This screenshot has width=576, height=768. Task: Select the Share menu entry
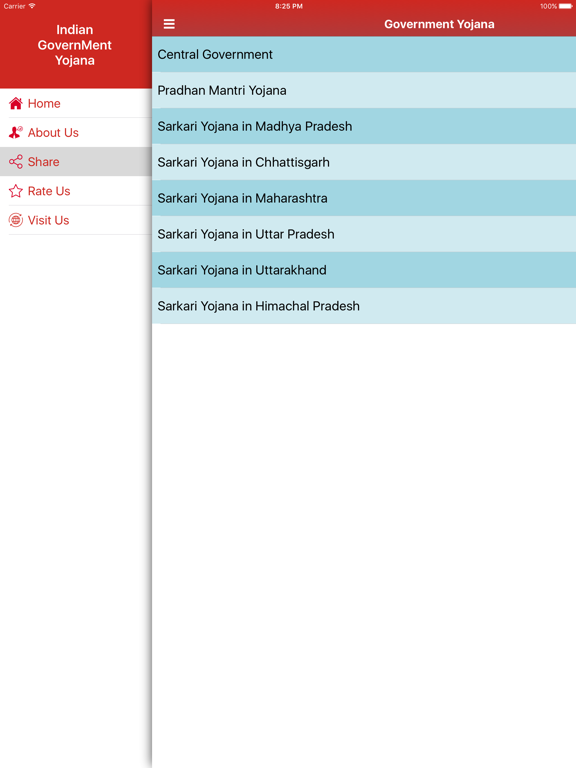pyautogui.click(x=76, y=162)
